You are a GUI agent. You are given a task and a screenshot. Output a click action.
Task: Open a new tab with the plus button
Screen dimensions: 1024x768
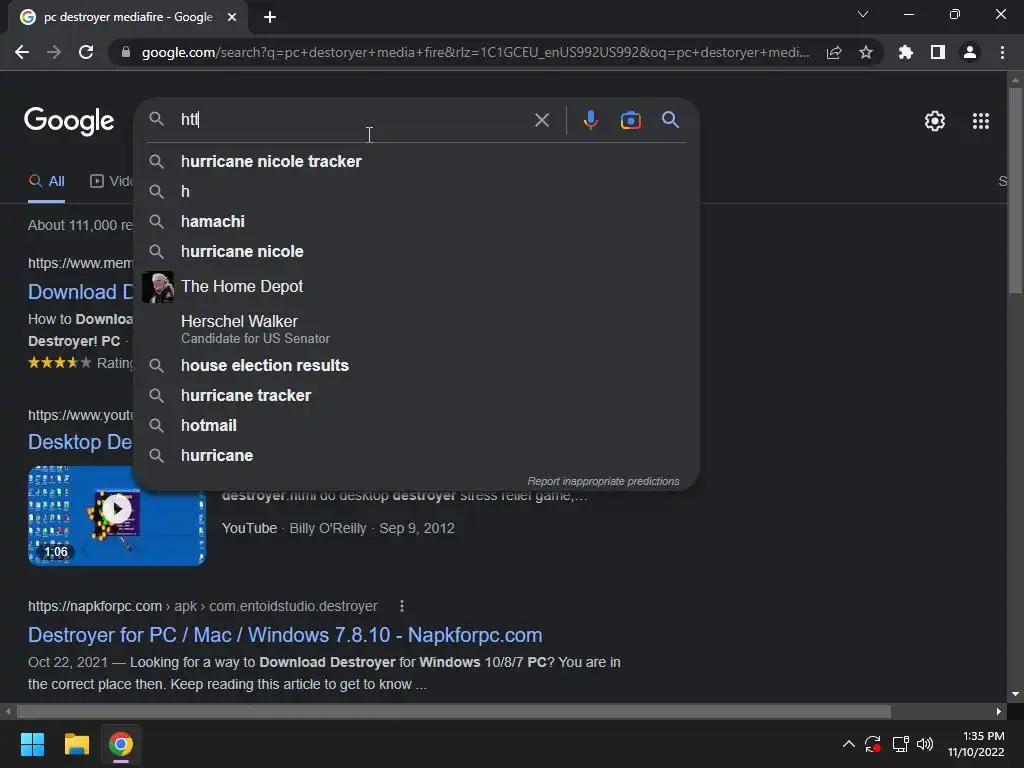(x=270, y=17)
